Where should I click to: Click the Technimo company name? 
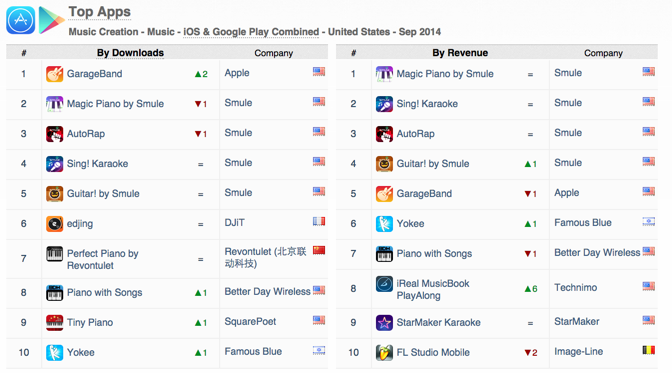click(x=575, y=287)
